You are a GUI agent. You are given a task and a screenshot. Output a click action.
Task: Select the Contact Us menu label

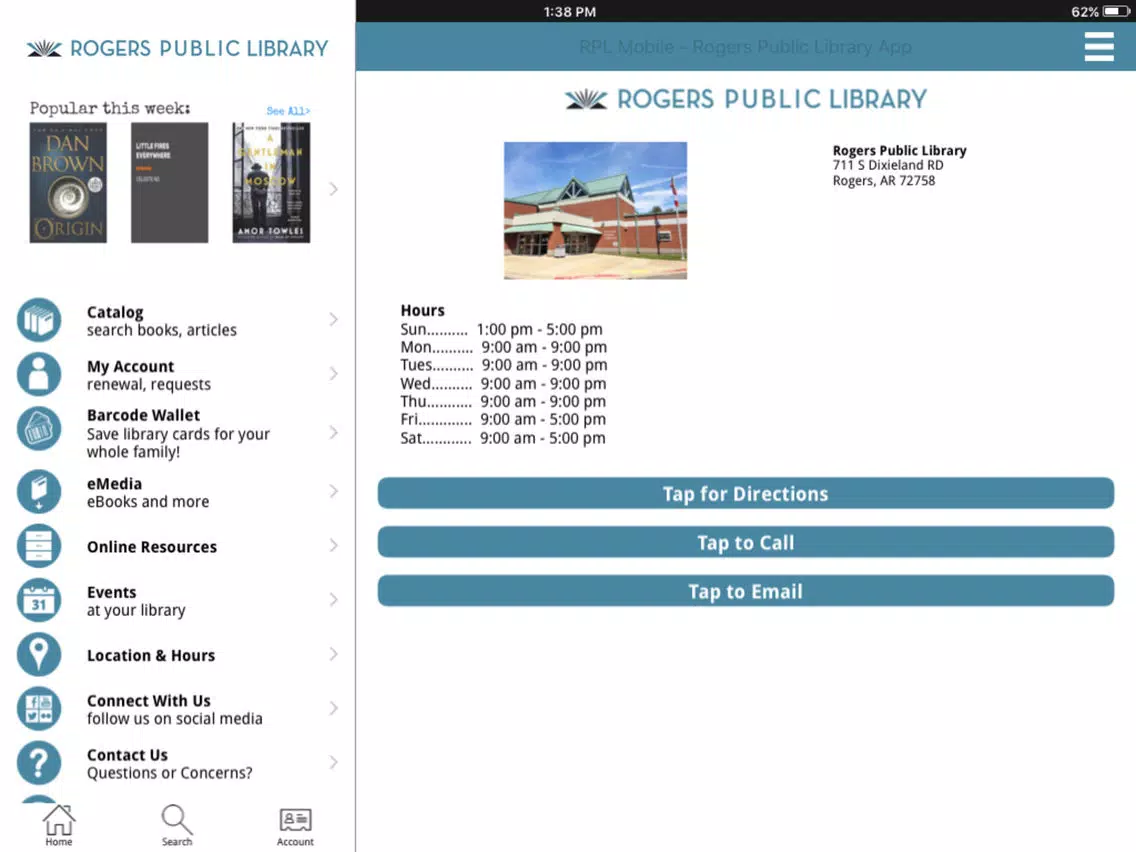click(x=128, y=755)
